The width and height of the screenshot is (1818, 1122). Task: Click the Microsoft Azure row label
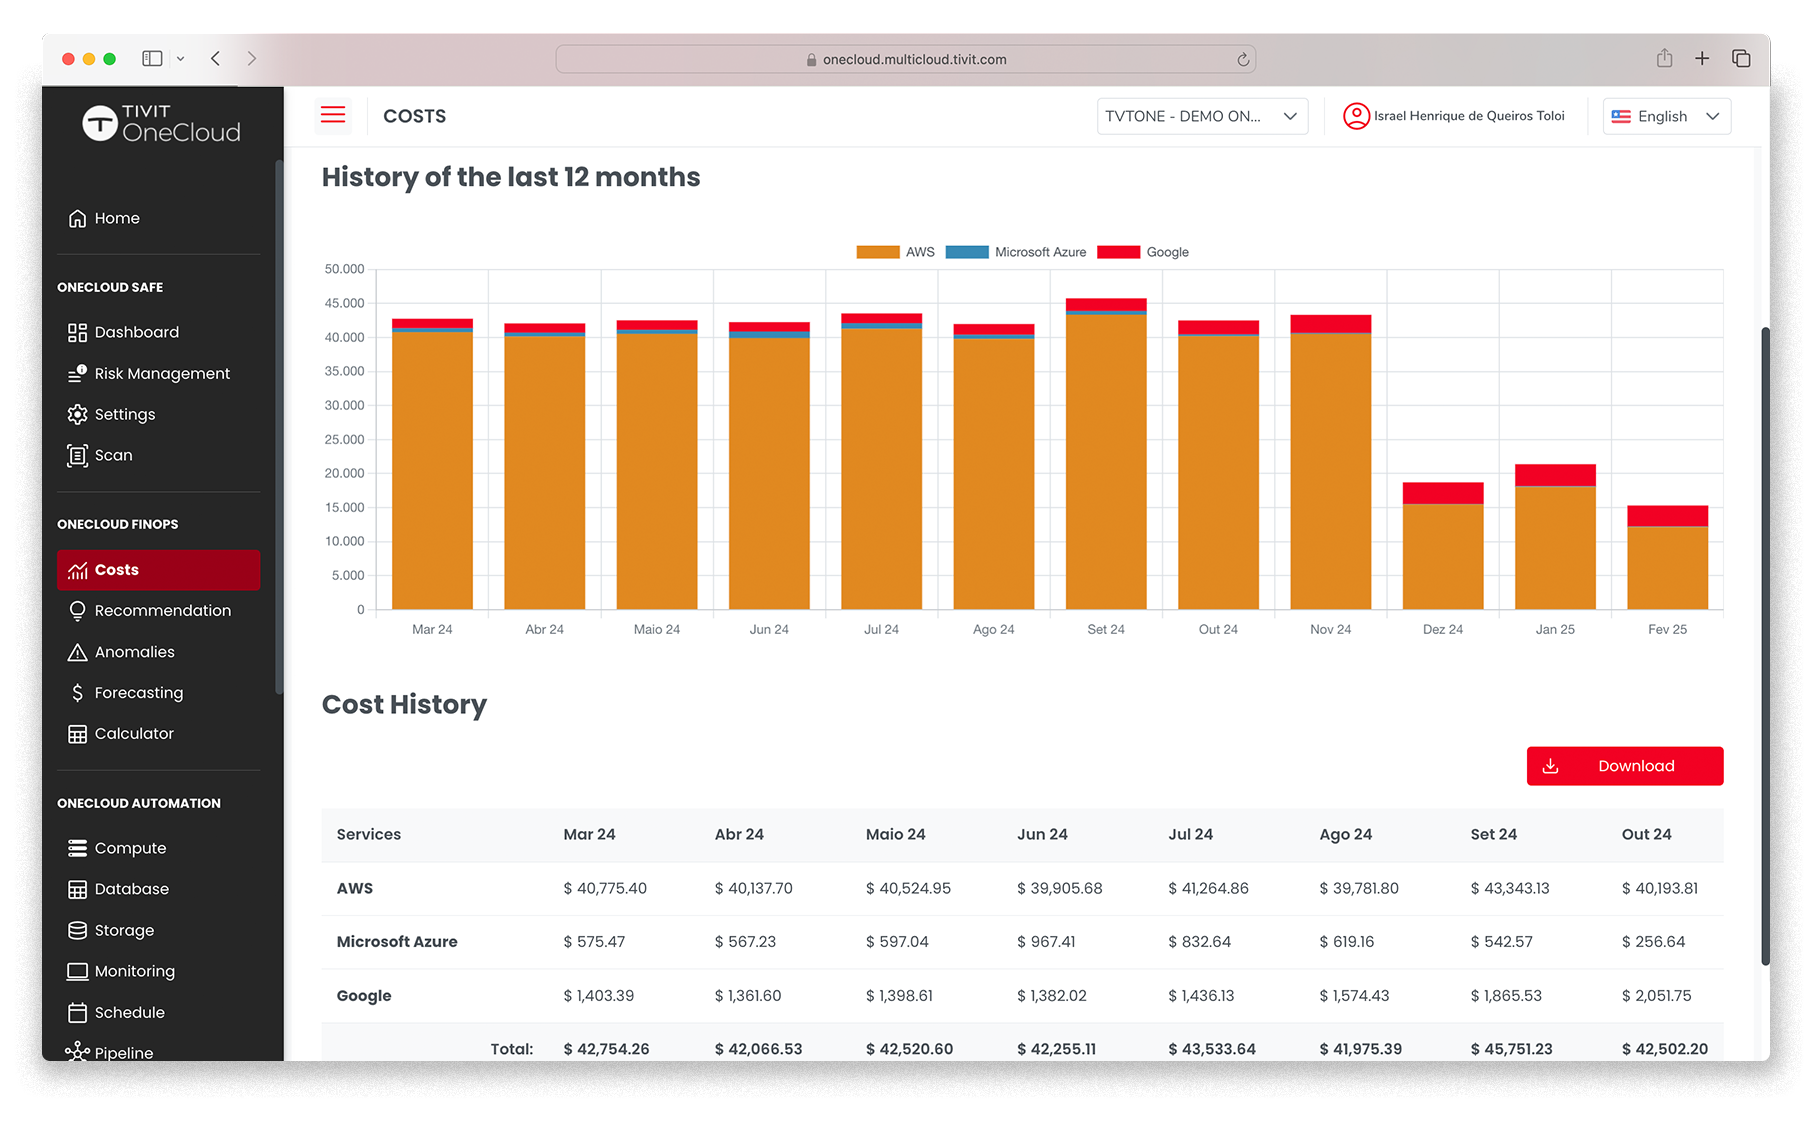click(x=397, y=942)
